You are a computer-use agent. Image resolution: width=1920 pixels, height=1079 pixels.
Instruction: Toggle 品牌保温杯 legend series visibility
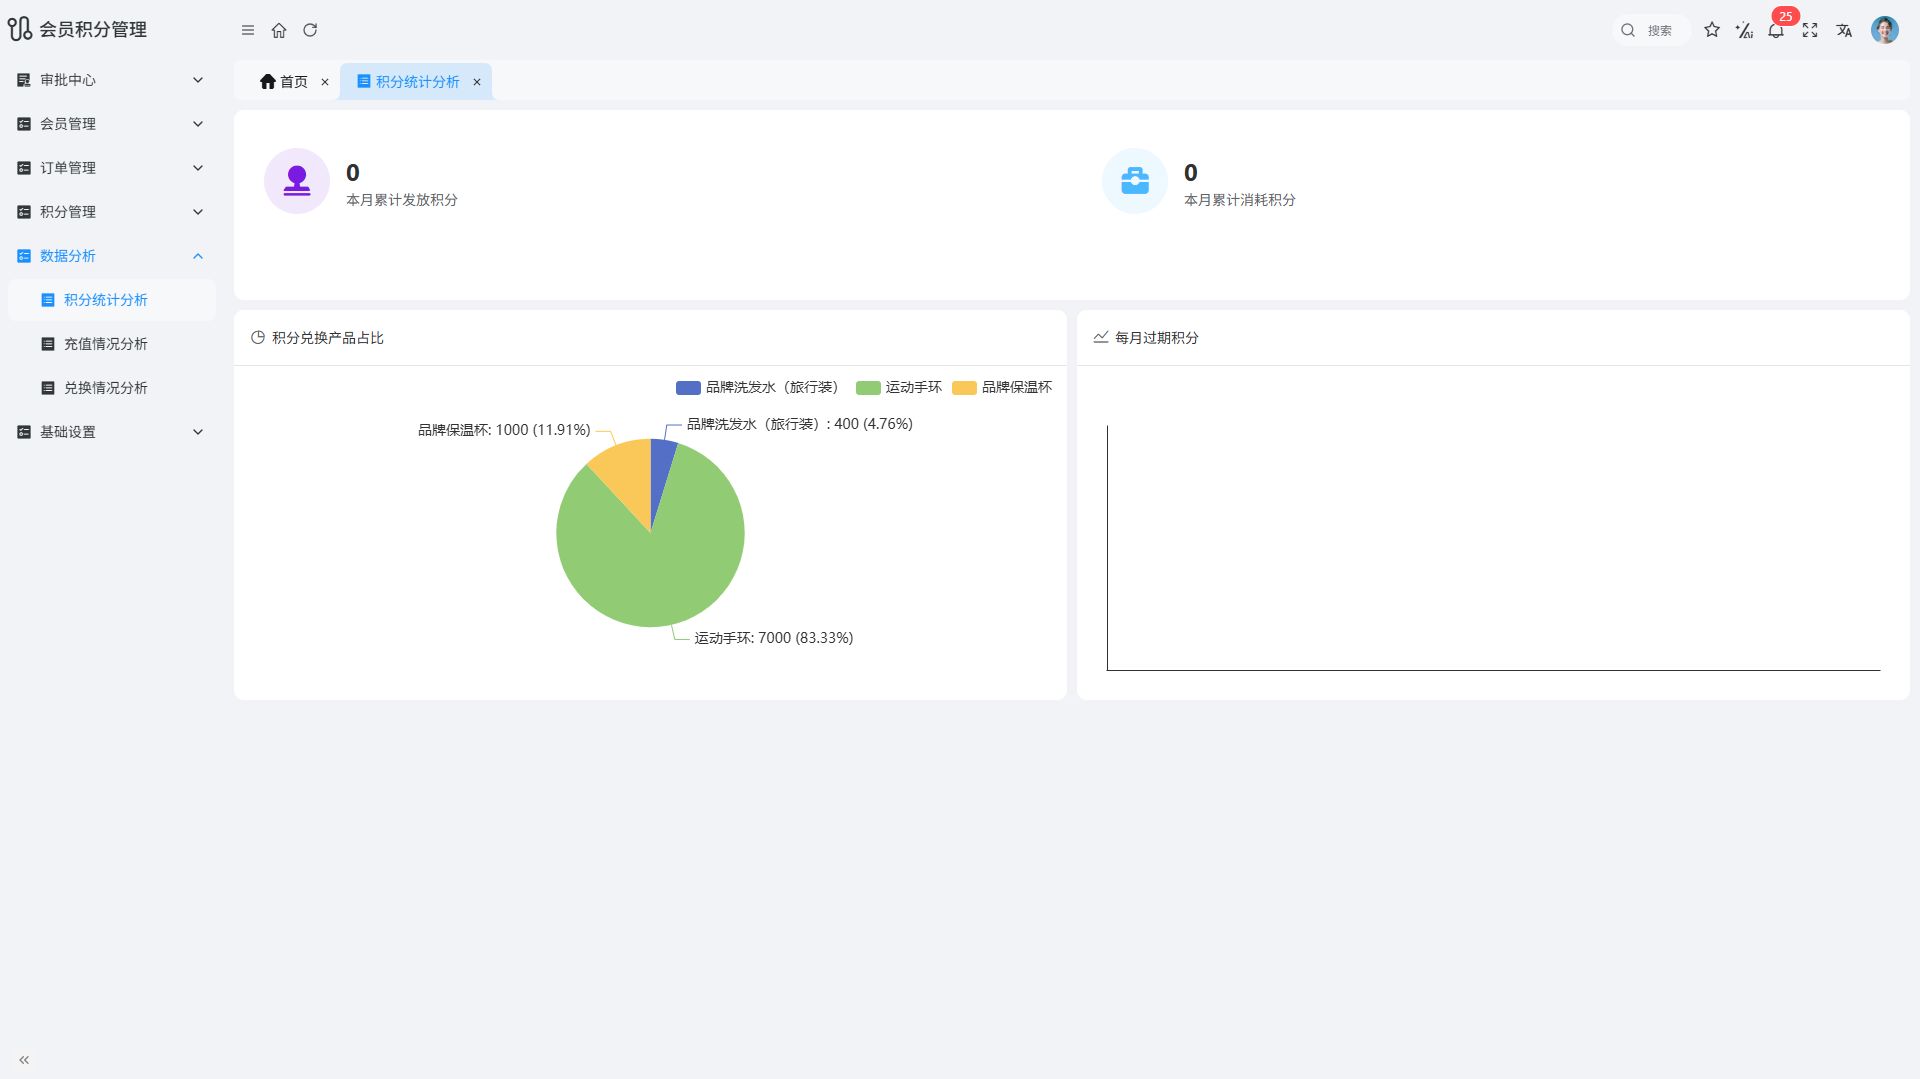coord(1002,388)
